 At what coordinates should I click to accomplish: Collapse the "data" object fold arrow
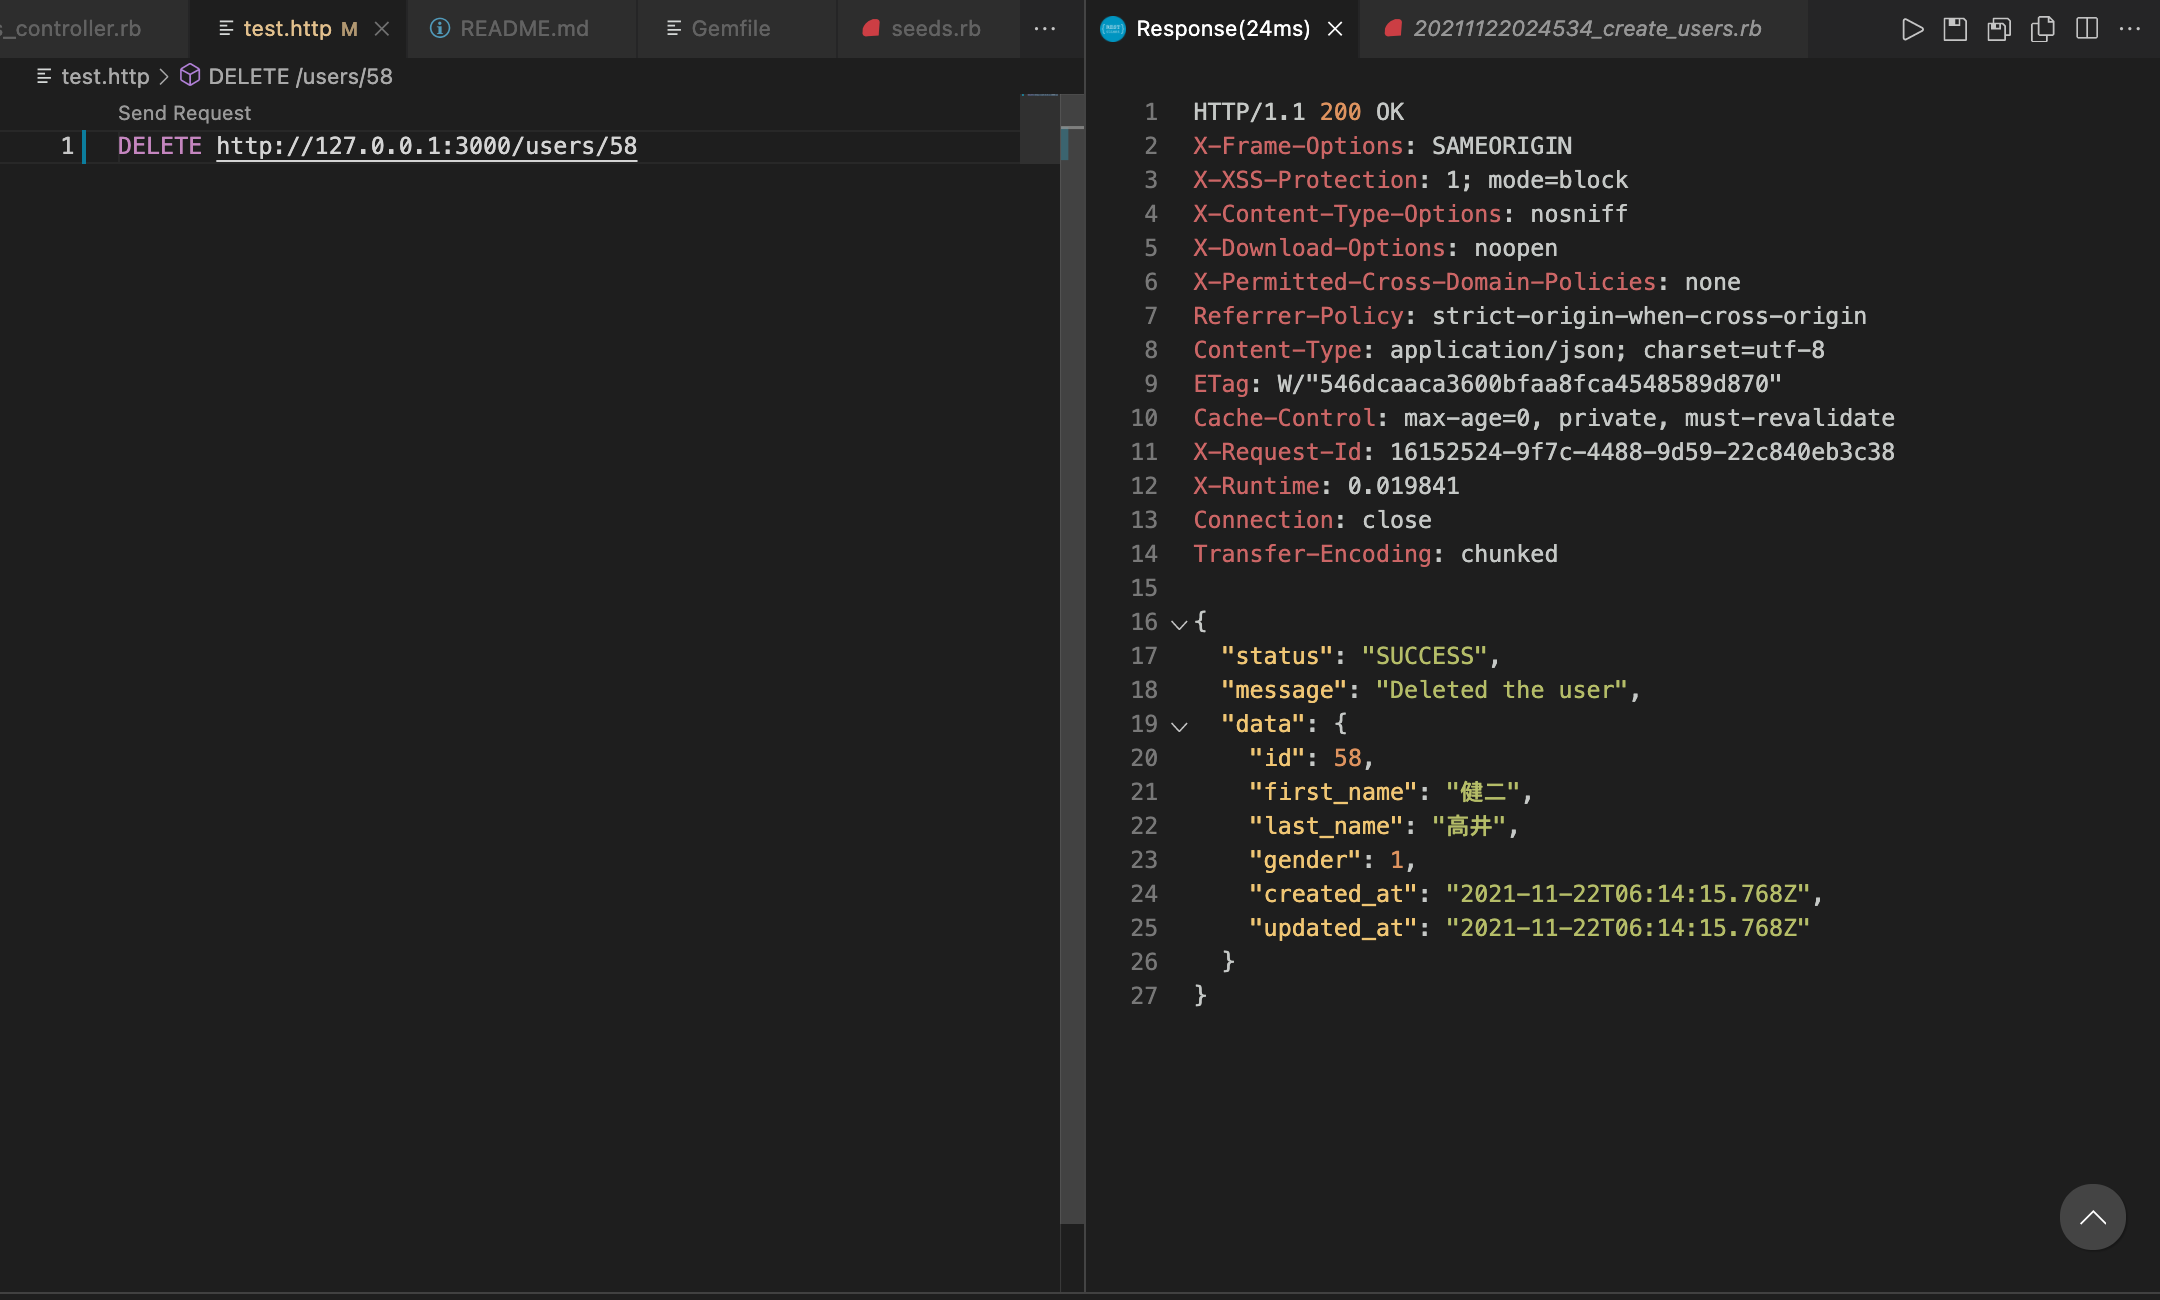click(x=1179, y=726)
